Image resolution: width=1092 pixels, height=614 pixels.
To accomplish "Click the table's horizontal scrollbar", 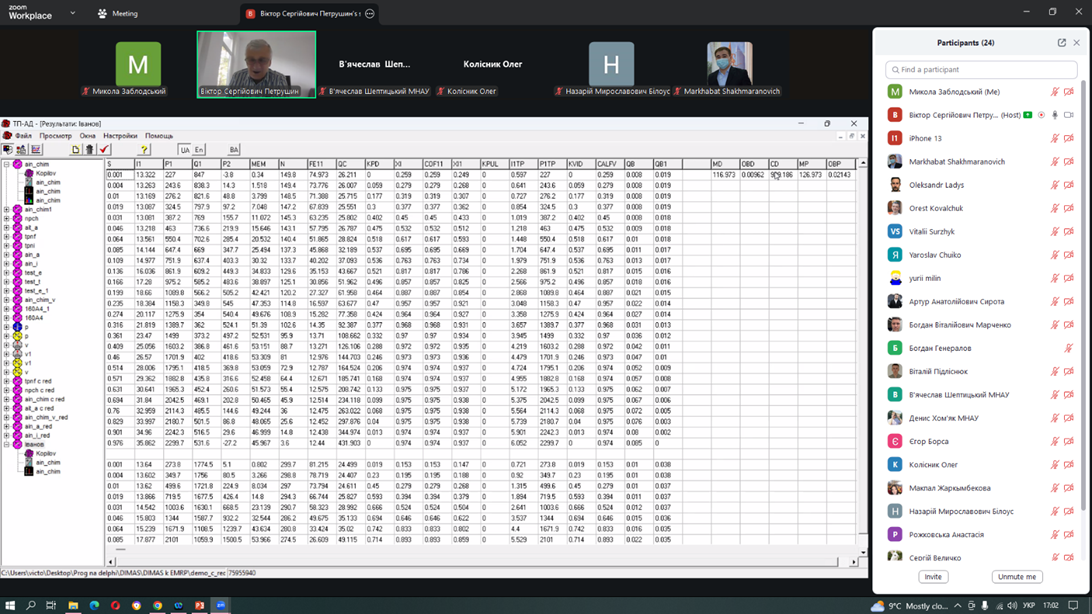I will point(480,562).
